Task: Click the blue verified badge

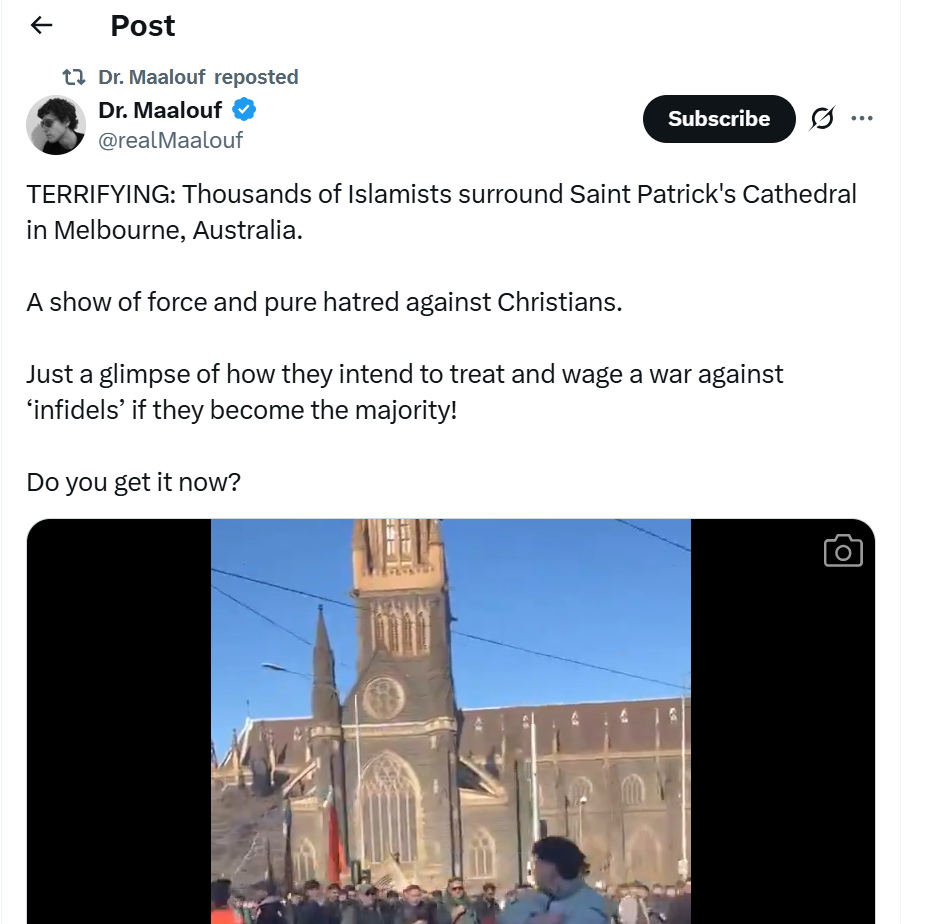Action: (x=244, y=109)
